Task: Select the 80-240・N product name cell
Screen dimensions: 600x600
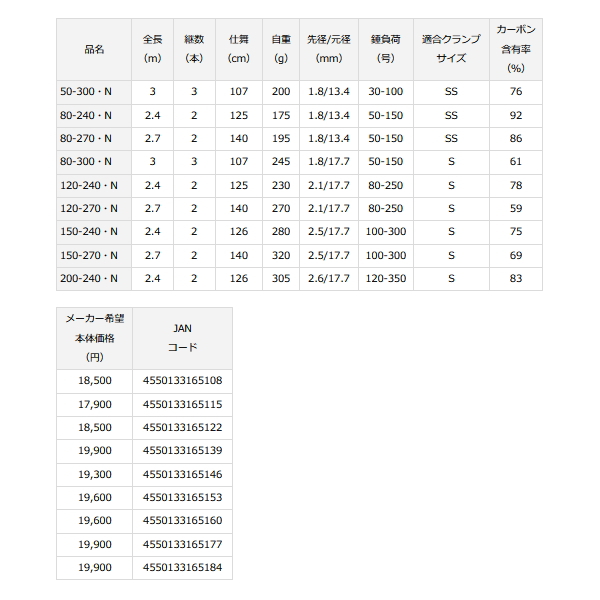Action: 94,116
